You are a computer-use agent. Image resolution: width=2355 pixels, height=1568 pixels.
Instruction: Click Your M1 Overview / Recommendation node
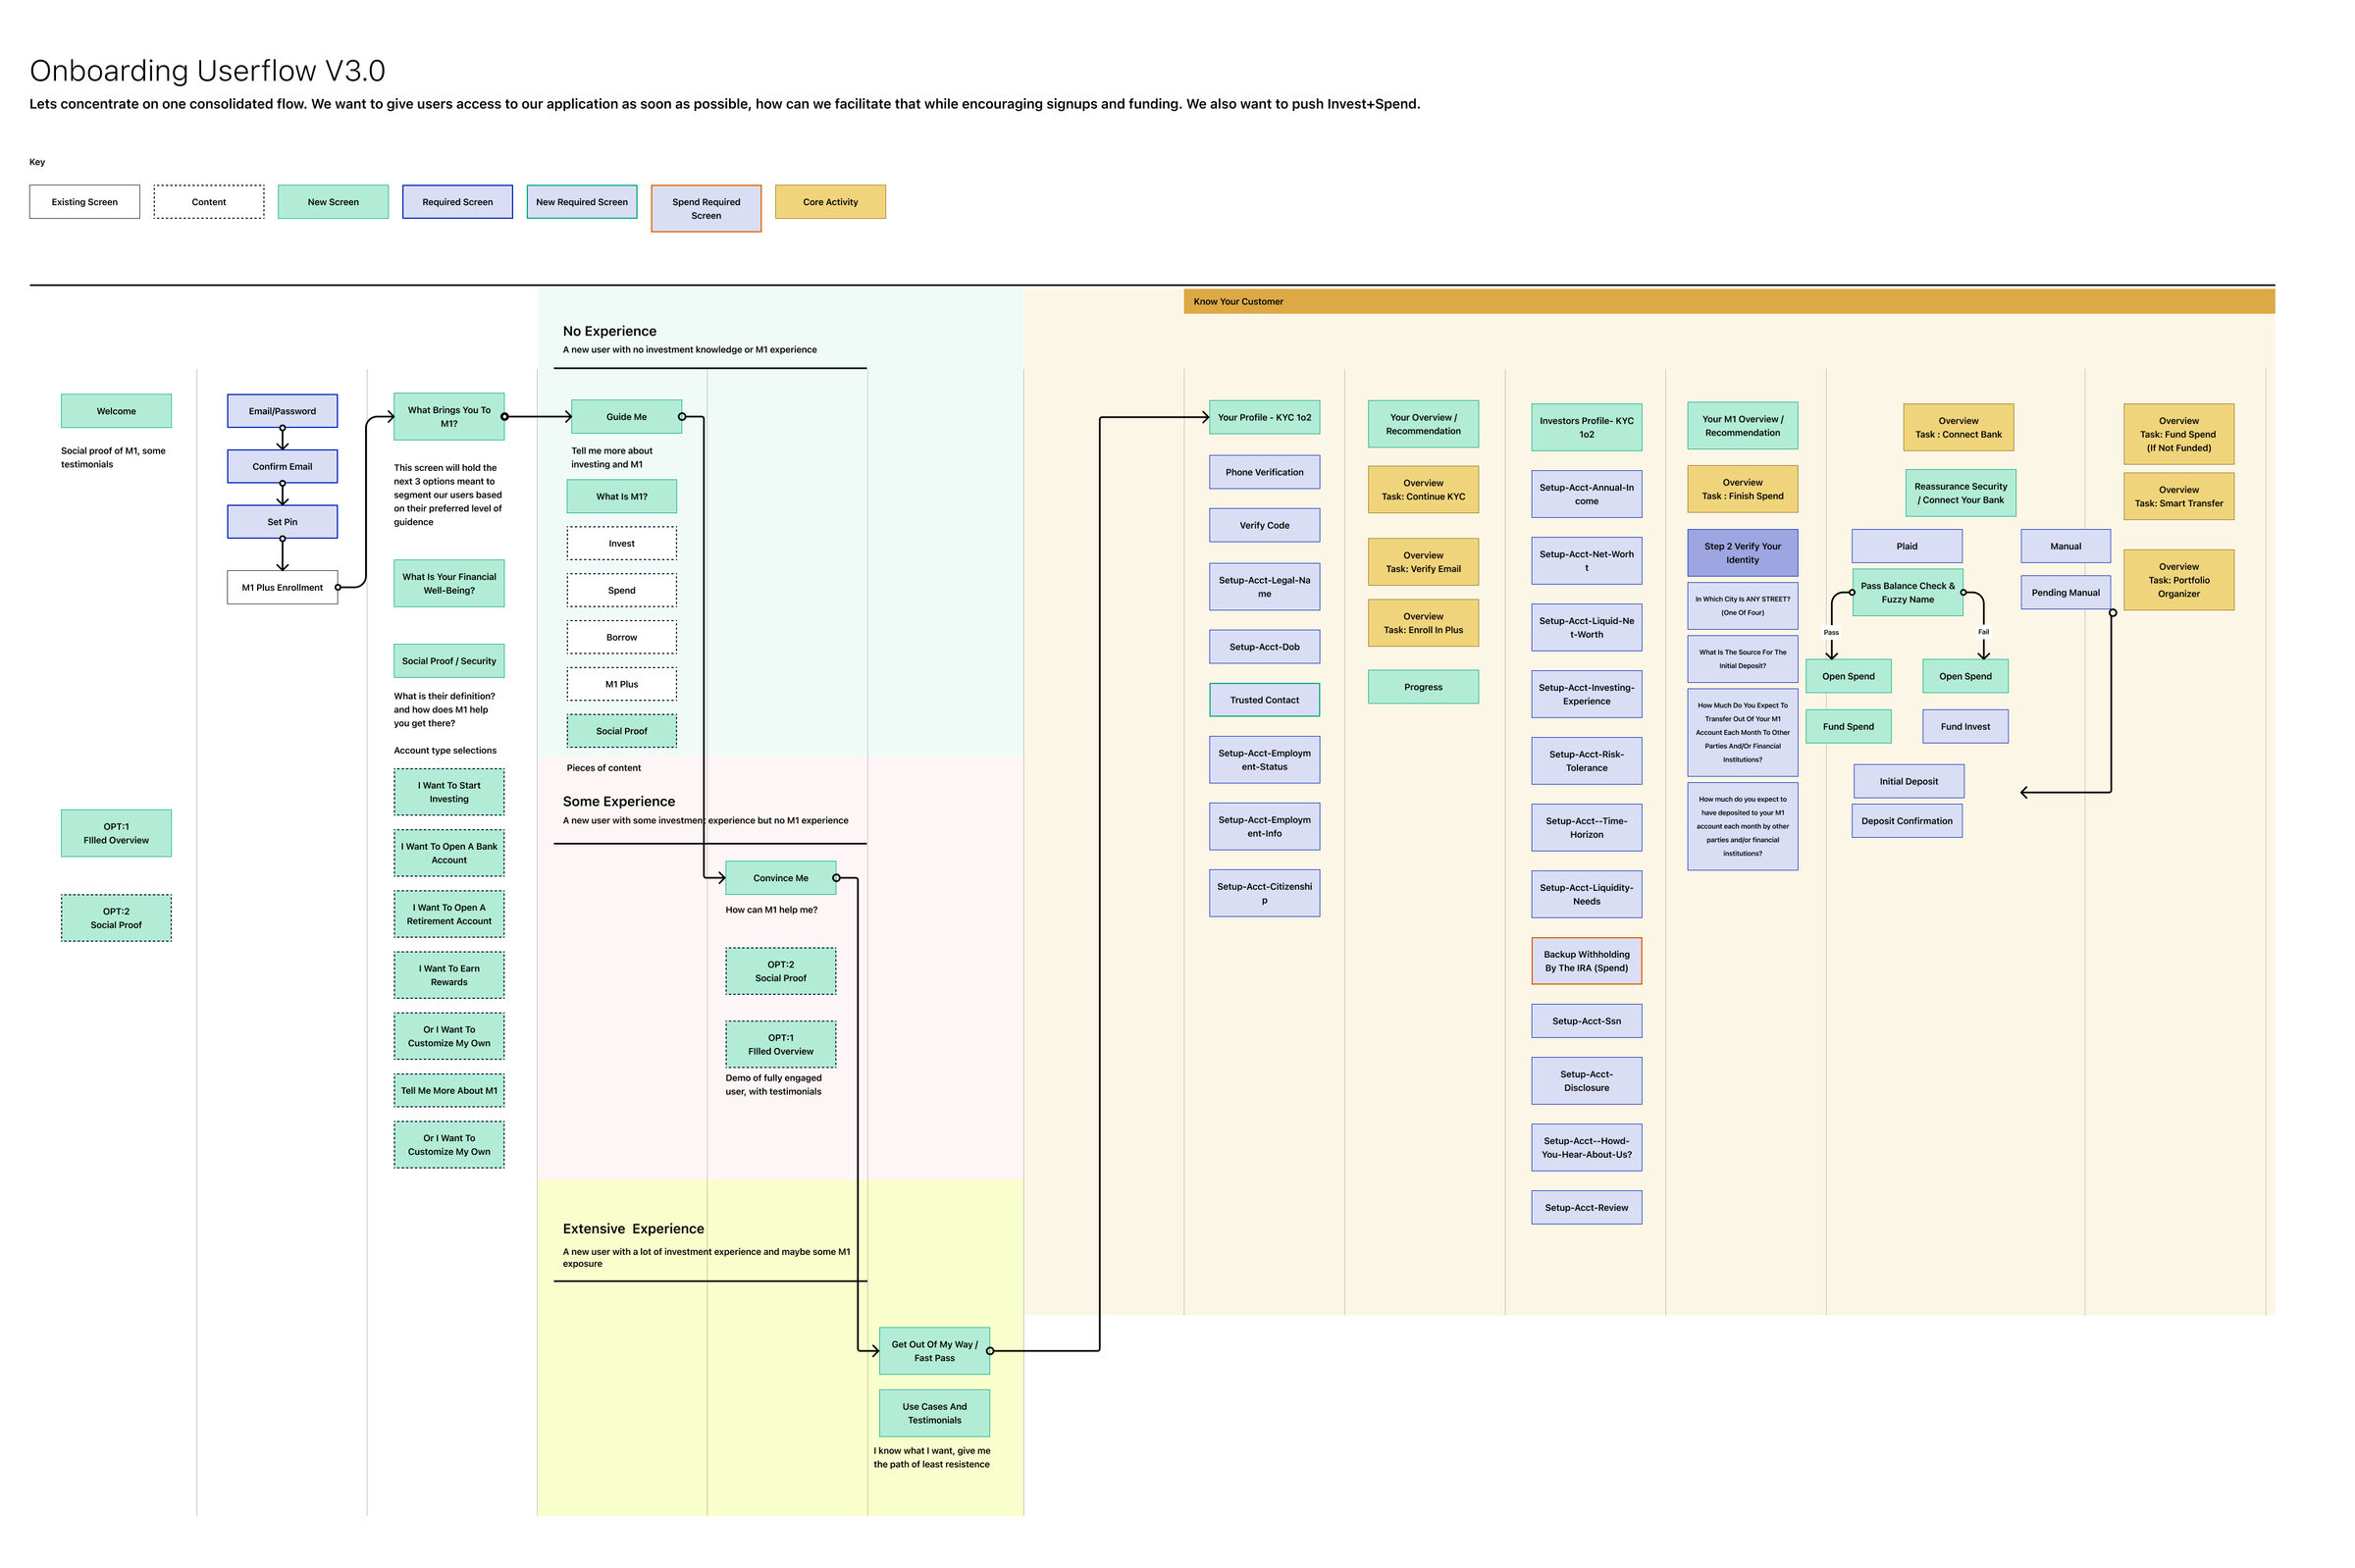(x=1742, y=426)
